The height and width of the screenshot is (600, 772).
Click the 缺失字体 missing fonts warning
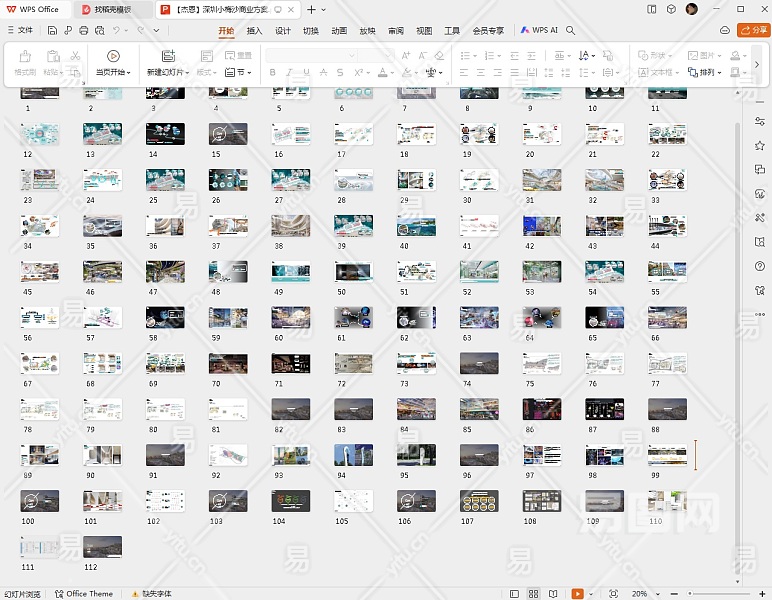(x=153, y=594)
